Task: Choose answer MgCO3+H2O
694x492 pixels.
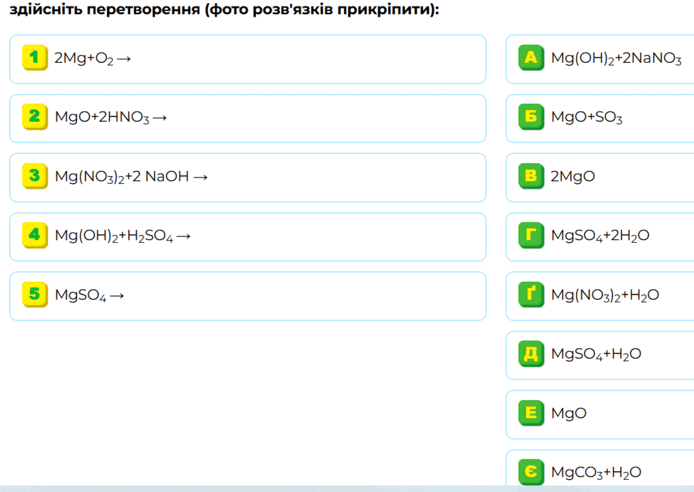Action: [600, 469]
